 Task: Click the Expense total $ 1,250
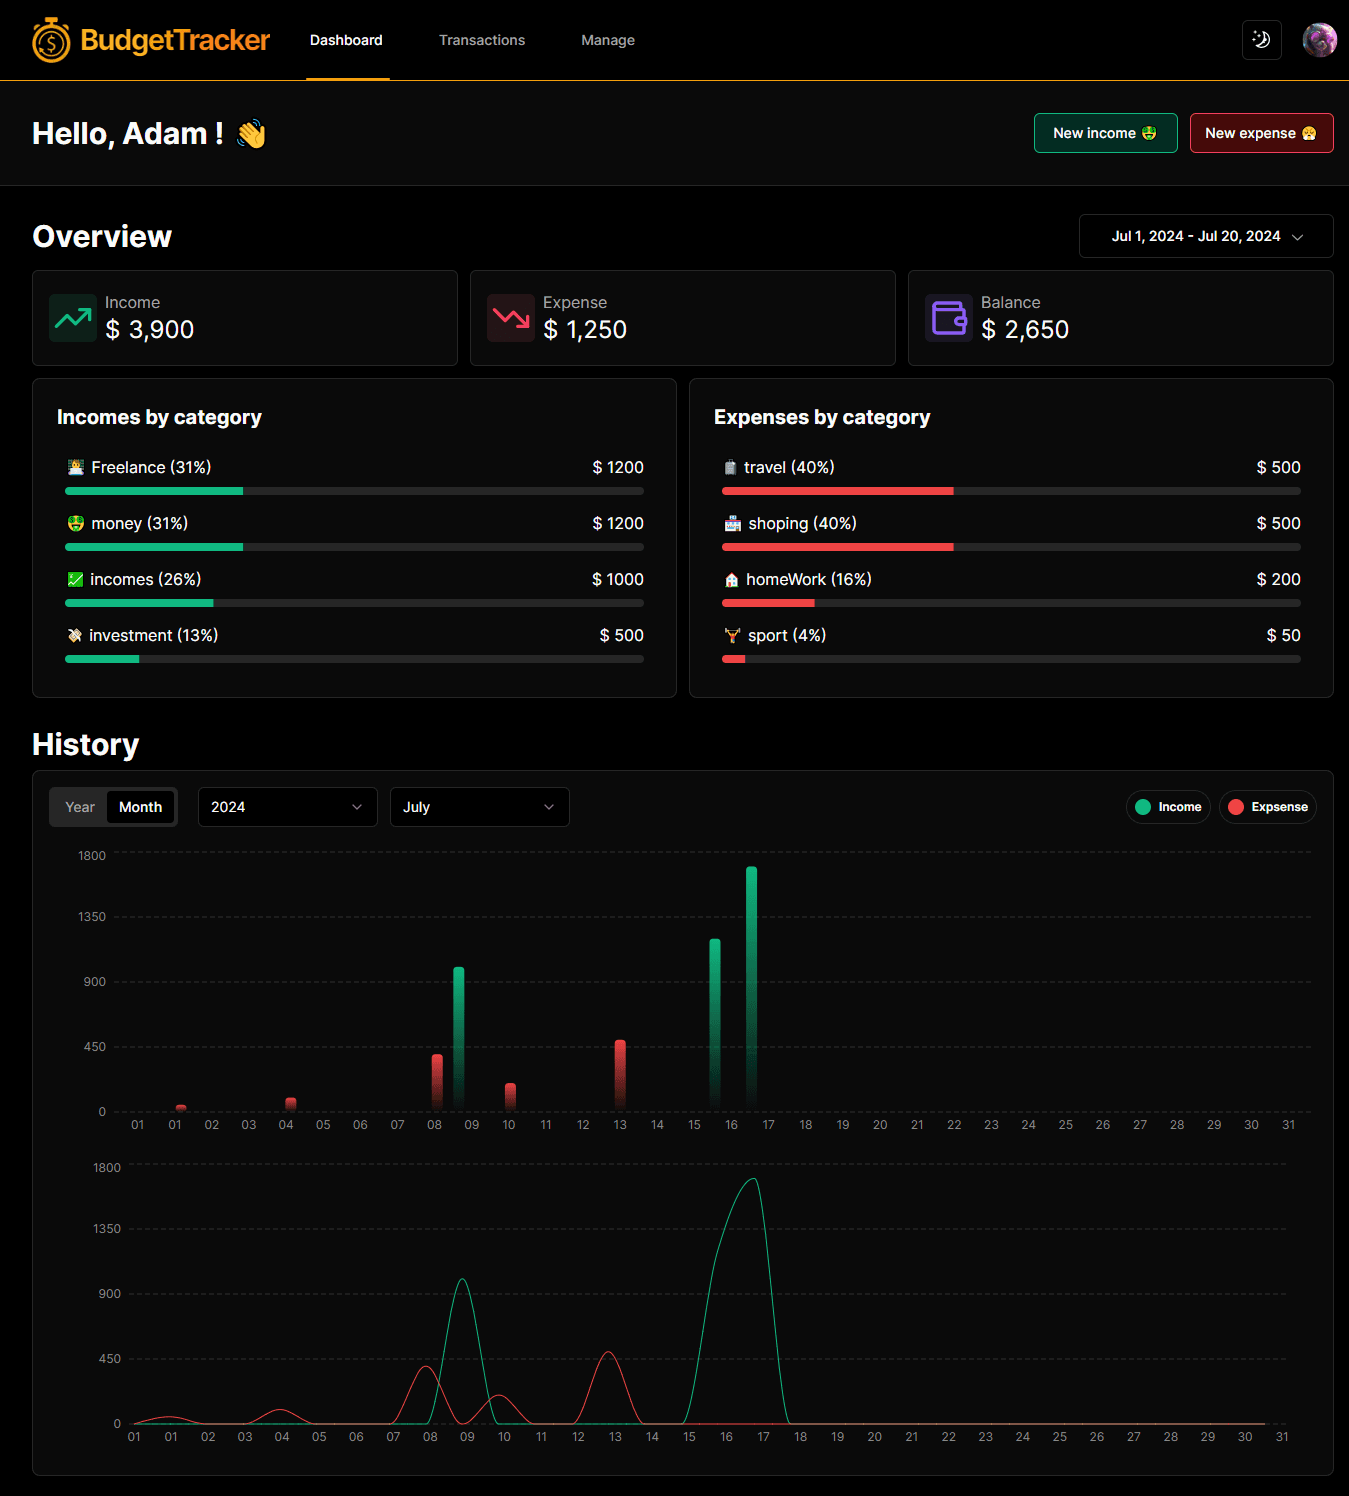coord(585,329)
